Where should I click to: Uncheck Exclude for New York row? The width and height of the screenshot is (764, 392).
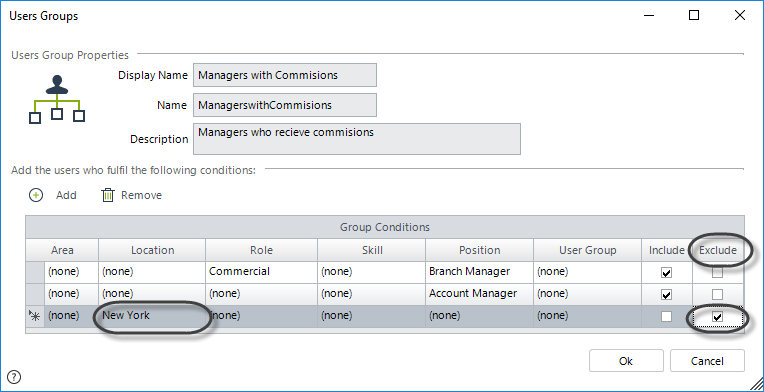[717, 317]
